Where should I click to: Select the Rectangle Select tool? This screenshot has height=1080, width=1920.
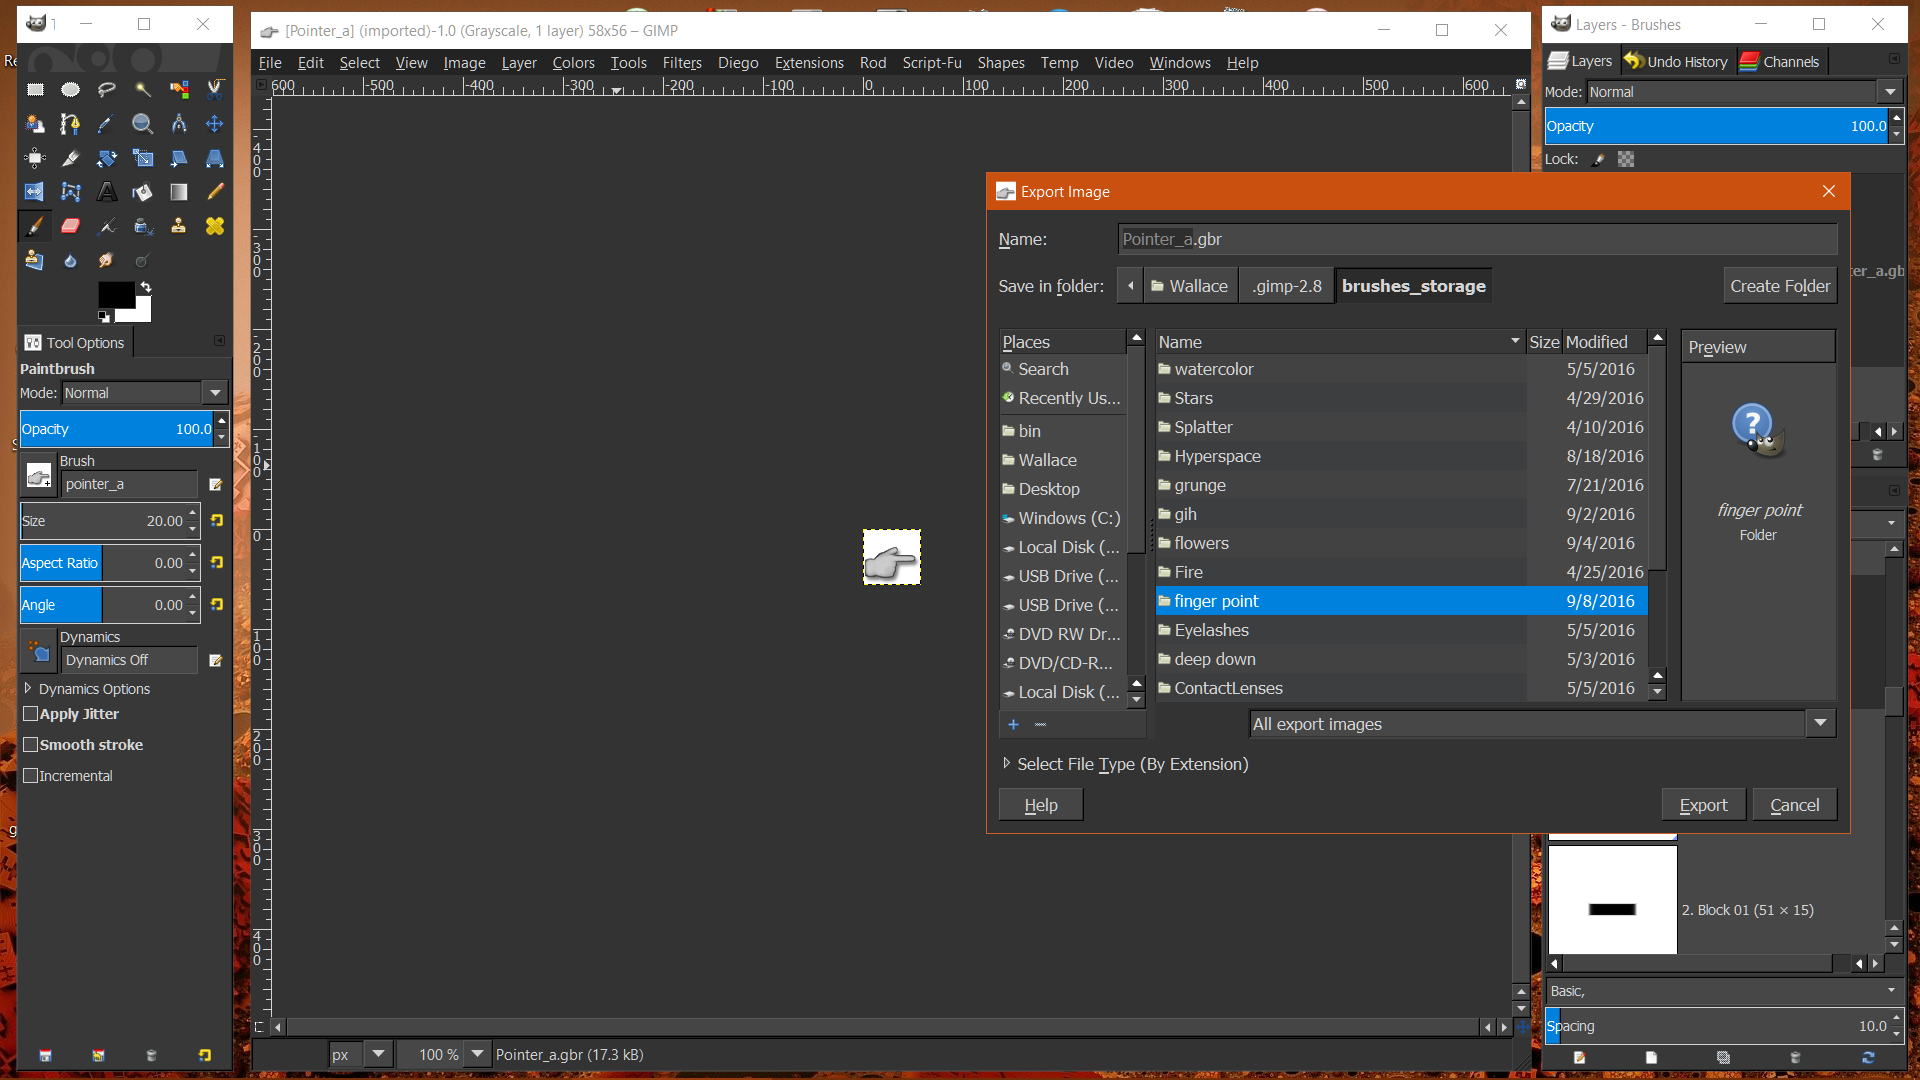35,90
